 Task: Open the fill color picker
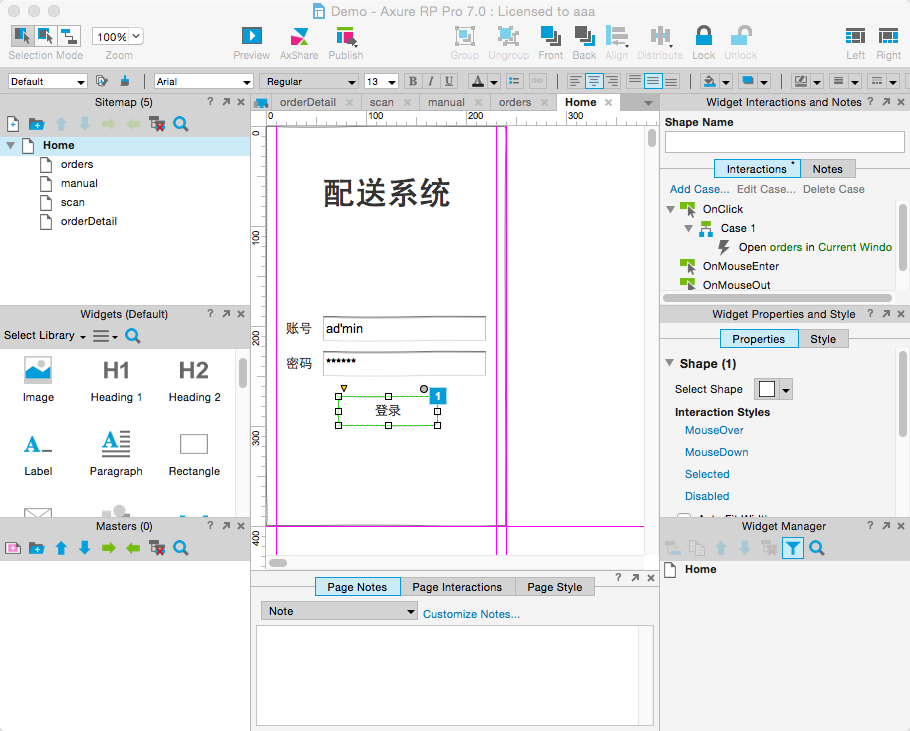click(716, 81)
